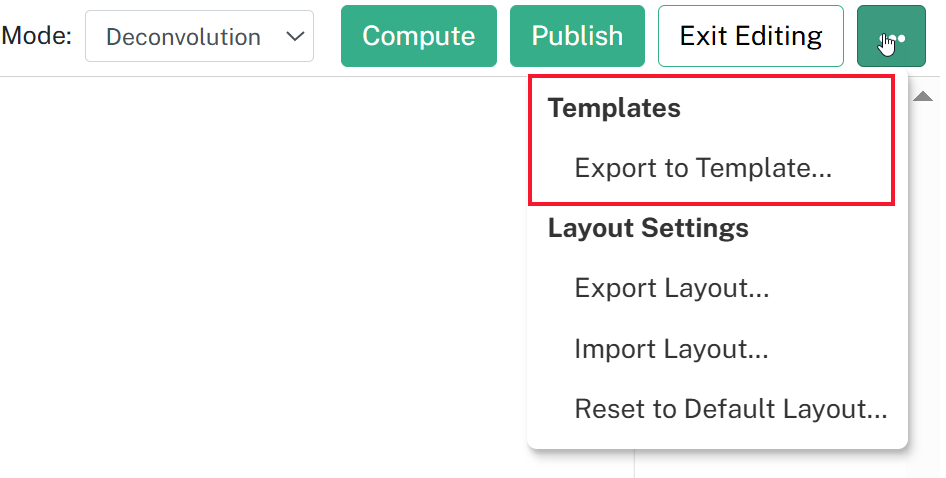
Task: Click the Mode: label text
Action: coord(37,36)
